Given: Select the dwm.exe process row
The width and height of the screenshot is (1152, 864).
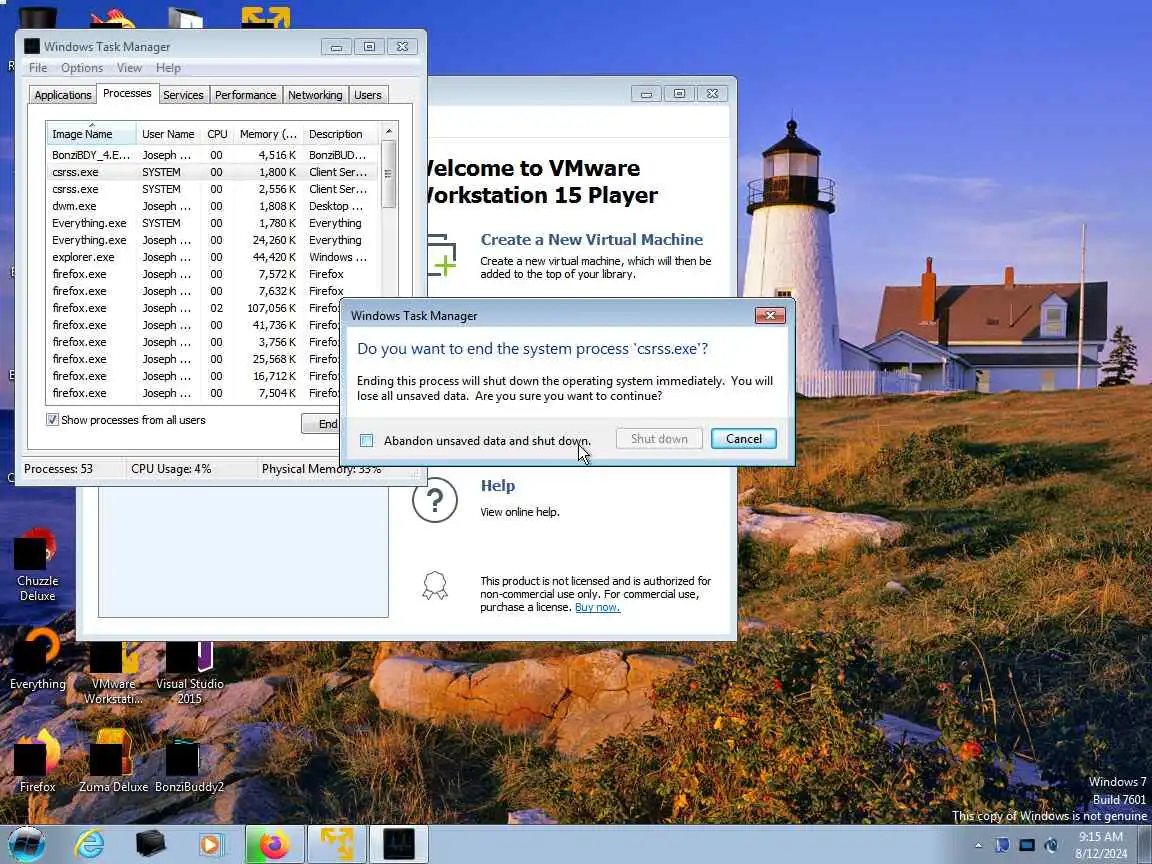Looking at the screenshot, I should [x=213, y=206].
